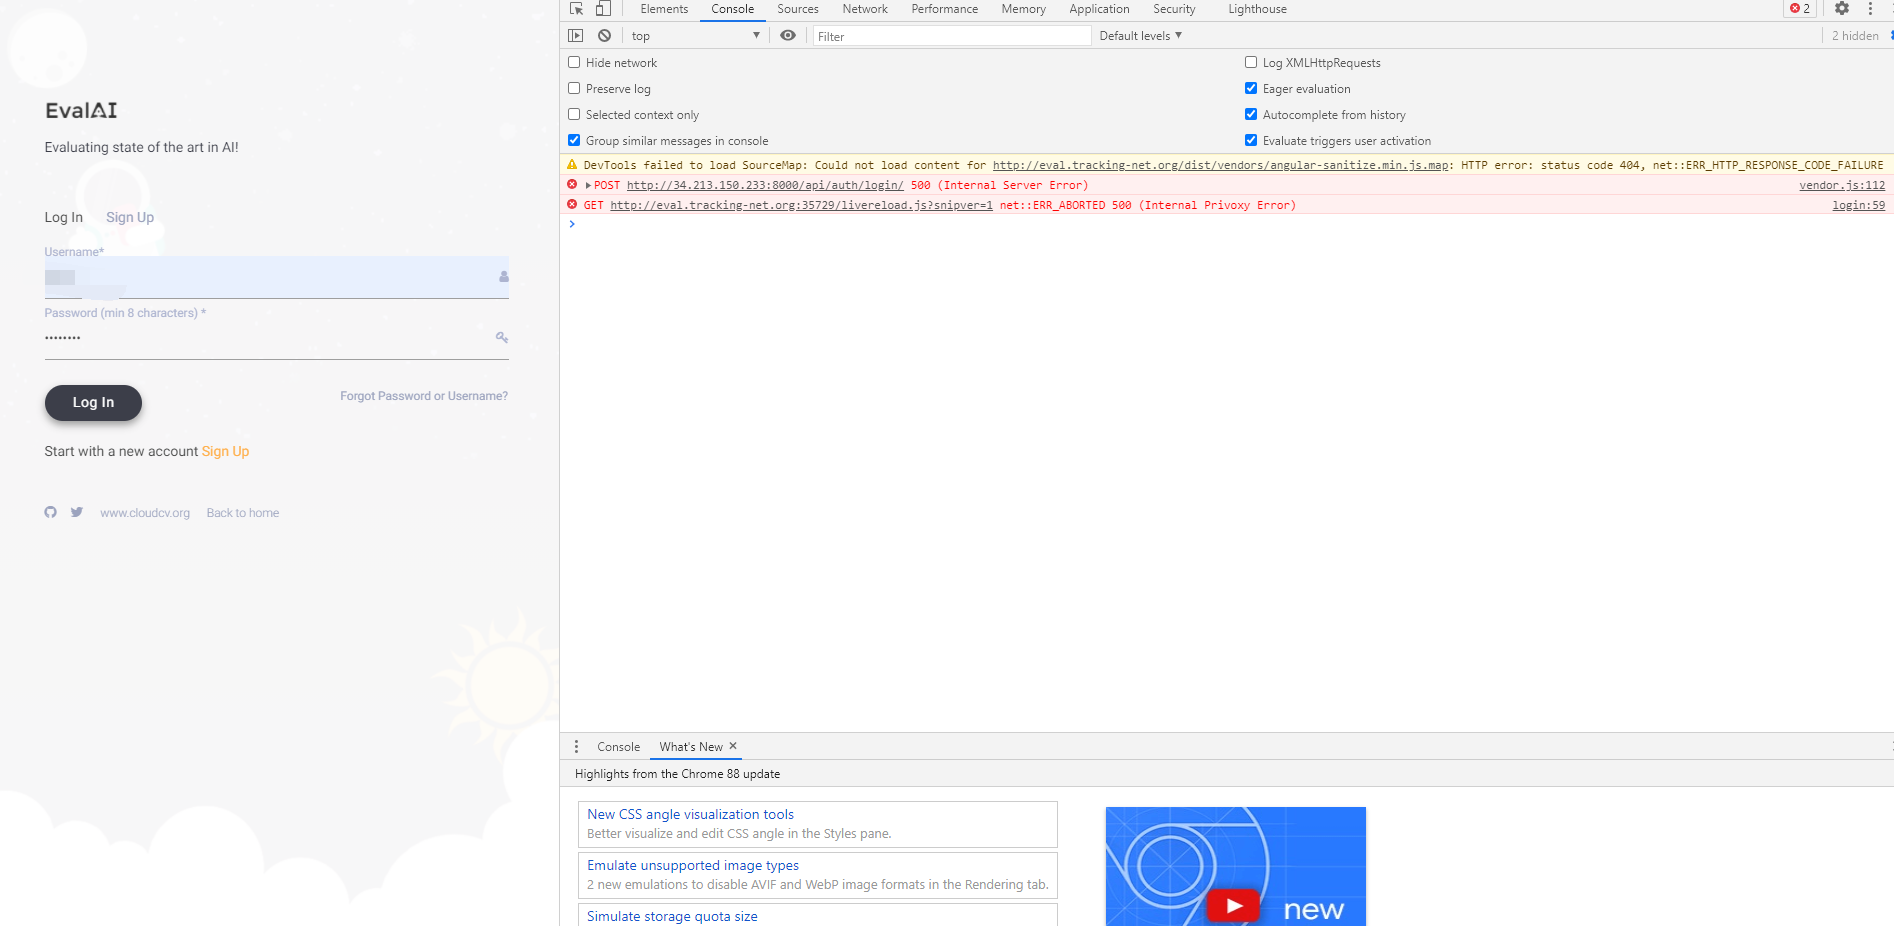The width and height of the screenshot is (1894, 926).
Task: Click the Back to home link
Action: point(243,513)
